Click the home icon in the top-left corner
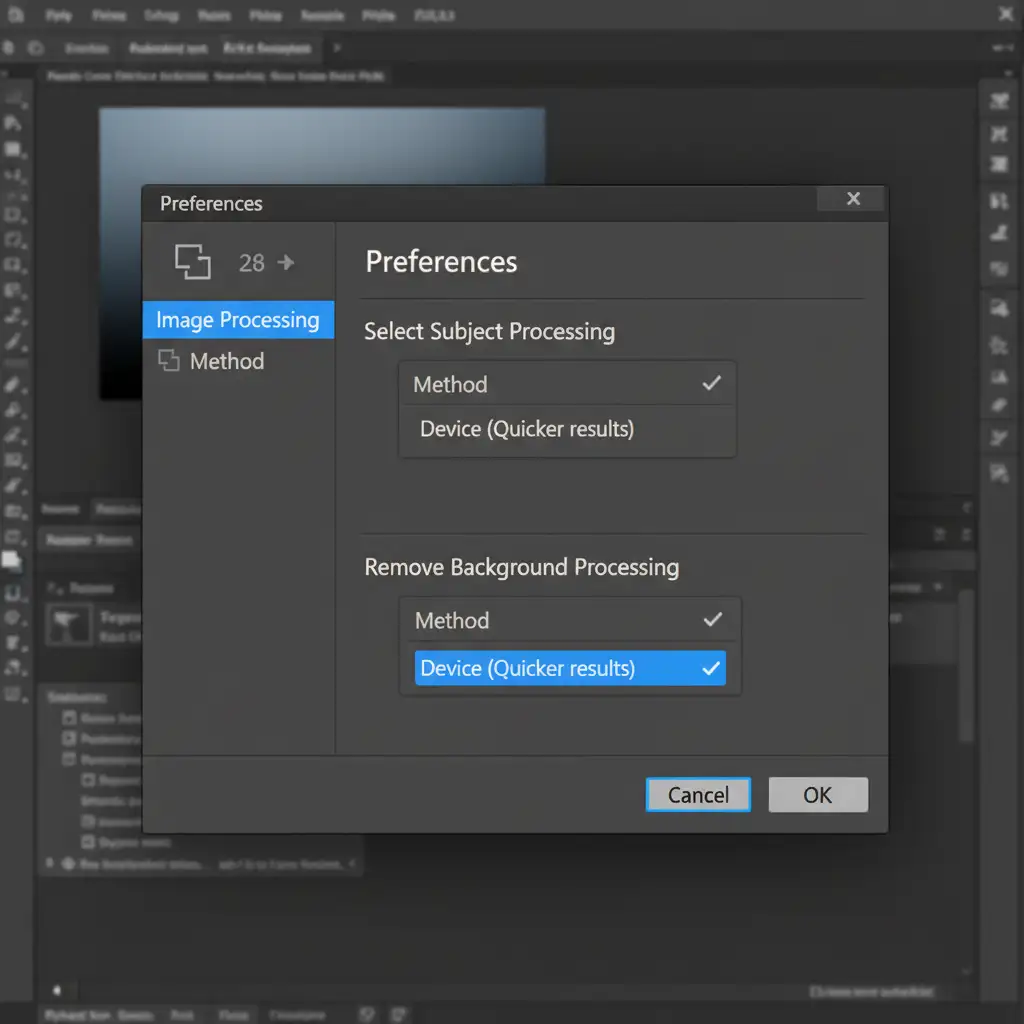This screenshot has height=1024, width=1024. pyautogui.click(x=15, y=16)
